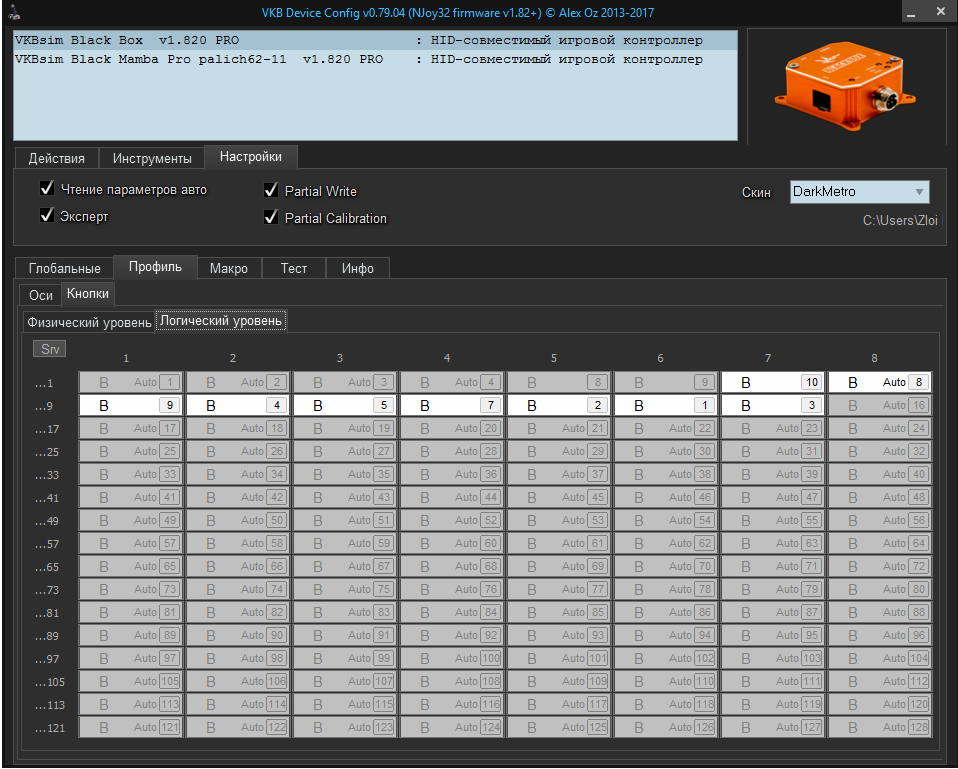Open the Макро tab
The width and height of the screenshot is (958, 769).
[229, 268]
